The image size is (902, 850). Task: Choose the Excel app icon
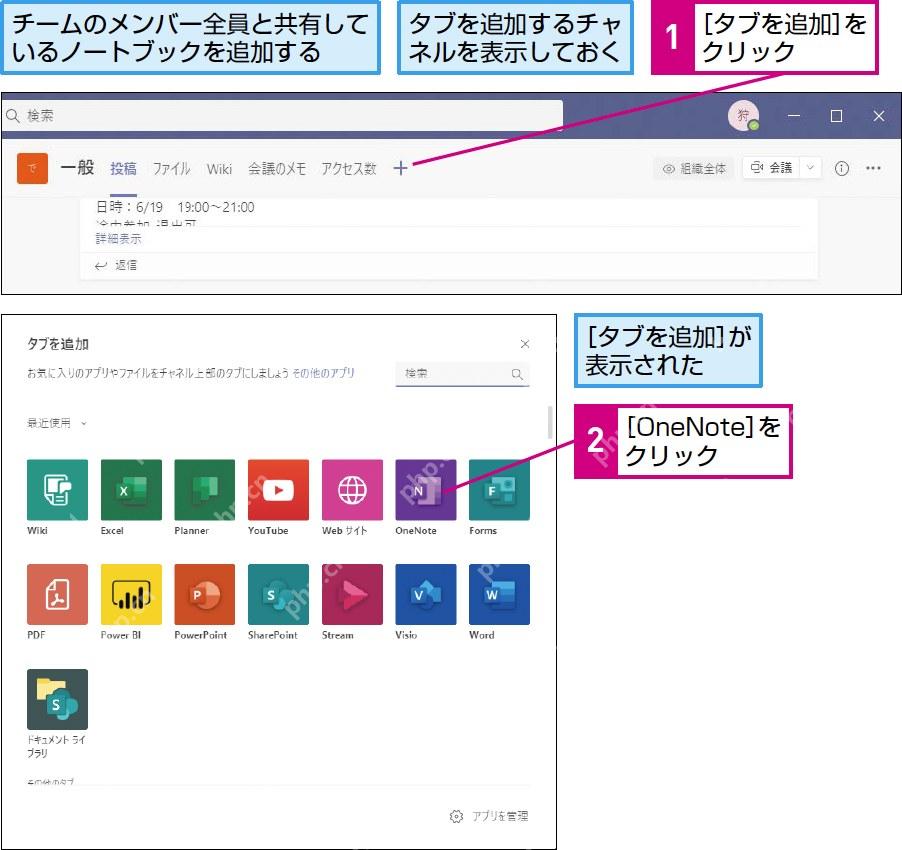tap(131, 490)
